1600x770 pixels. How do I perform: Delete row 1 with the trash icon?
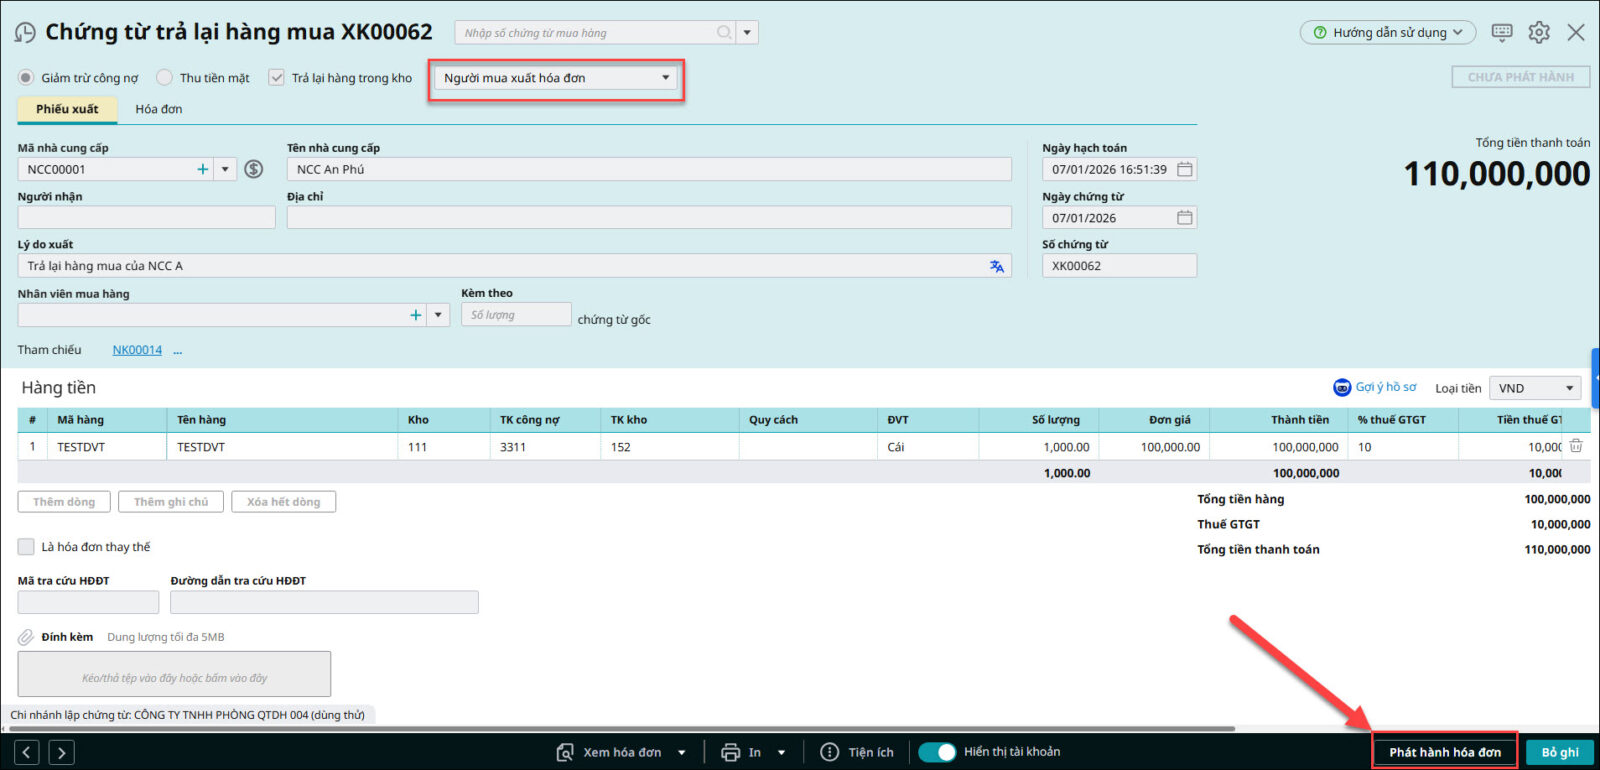[x=1576, y=446]
